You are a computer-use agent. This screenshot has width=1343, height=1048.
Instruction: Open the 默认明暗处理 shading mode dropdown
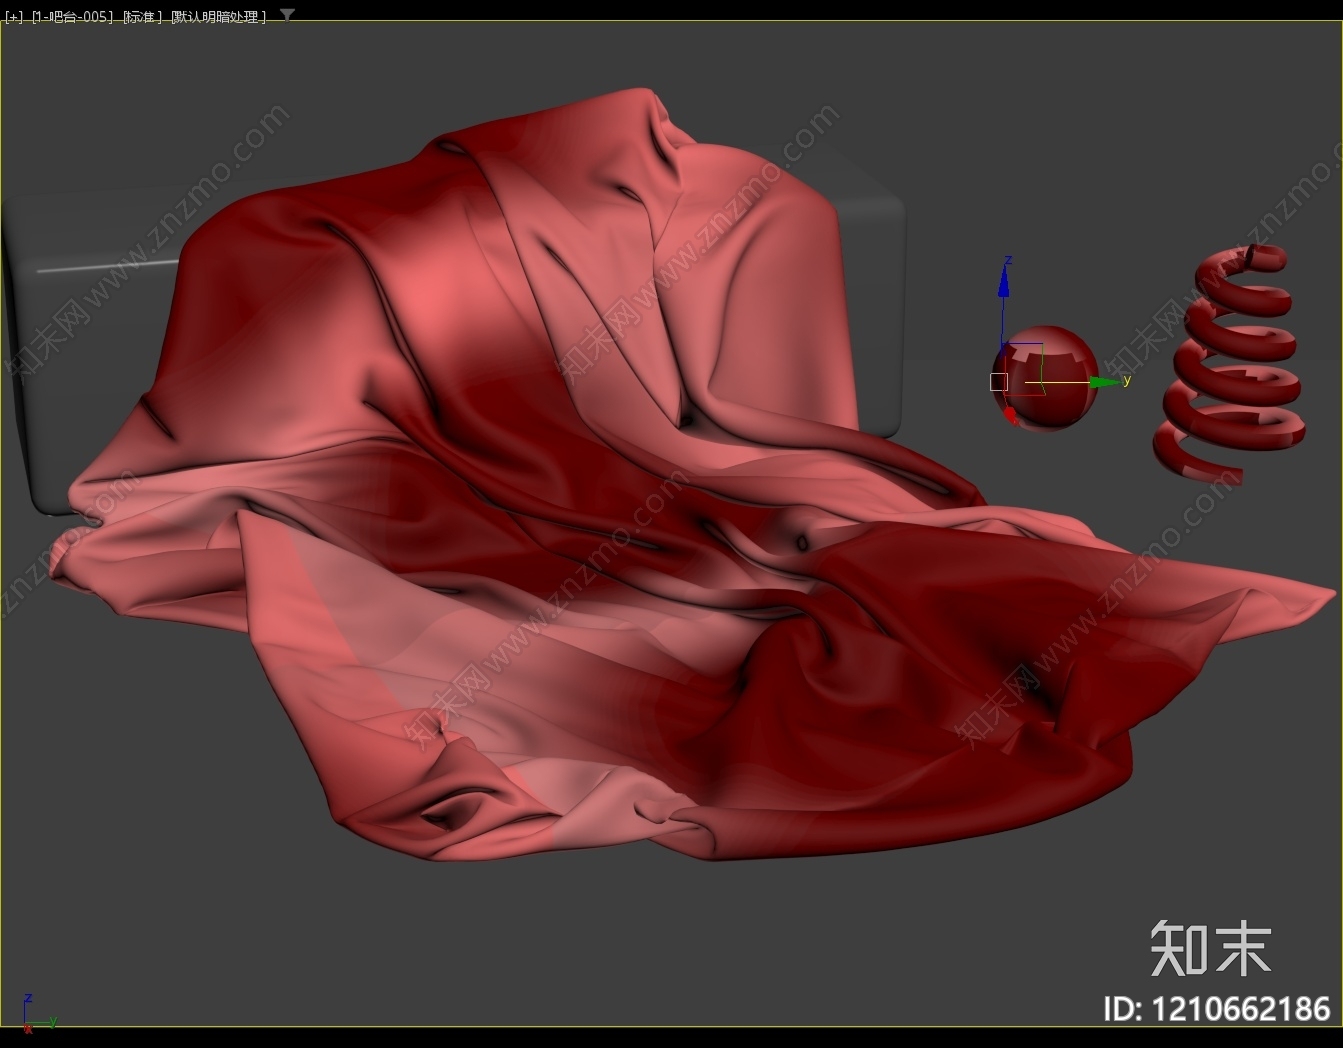coord(218,17)
